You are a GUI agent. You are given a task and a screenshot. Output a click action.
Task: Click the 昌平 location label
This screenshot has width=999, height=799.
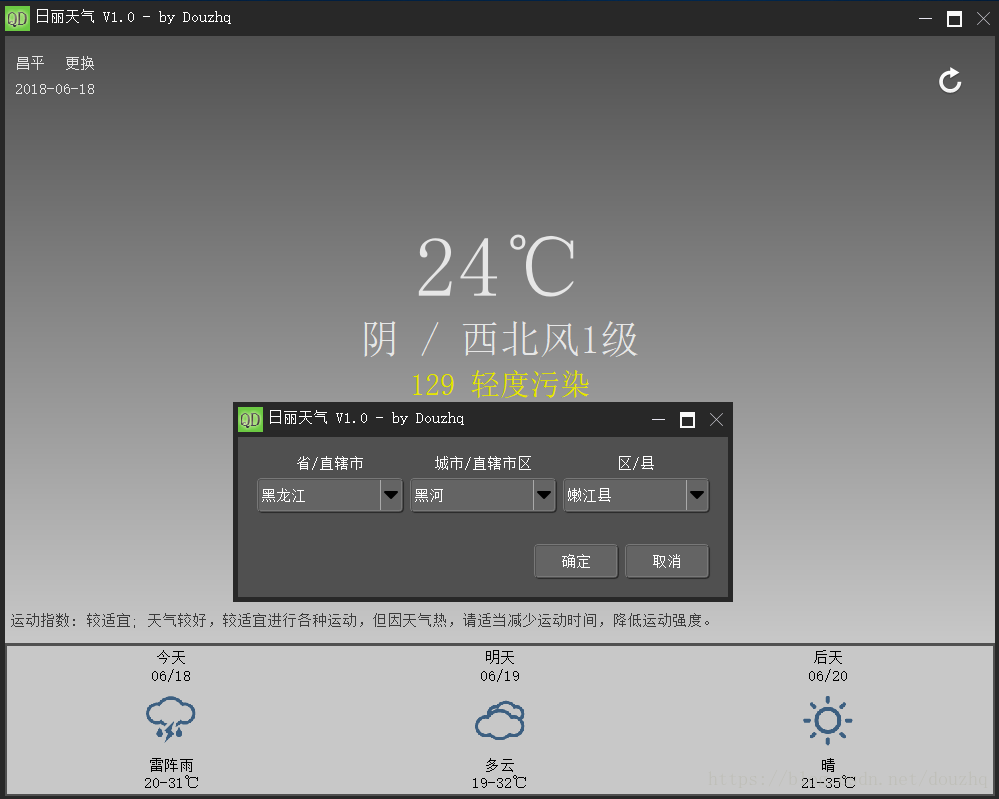(x=30, y=63)
